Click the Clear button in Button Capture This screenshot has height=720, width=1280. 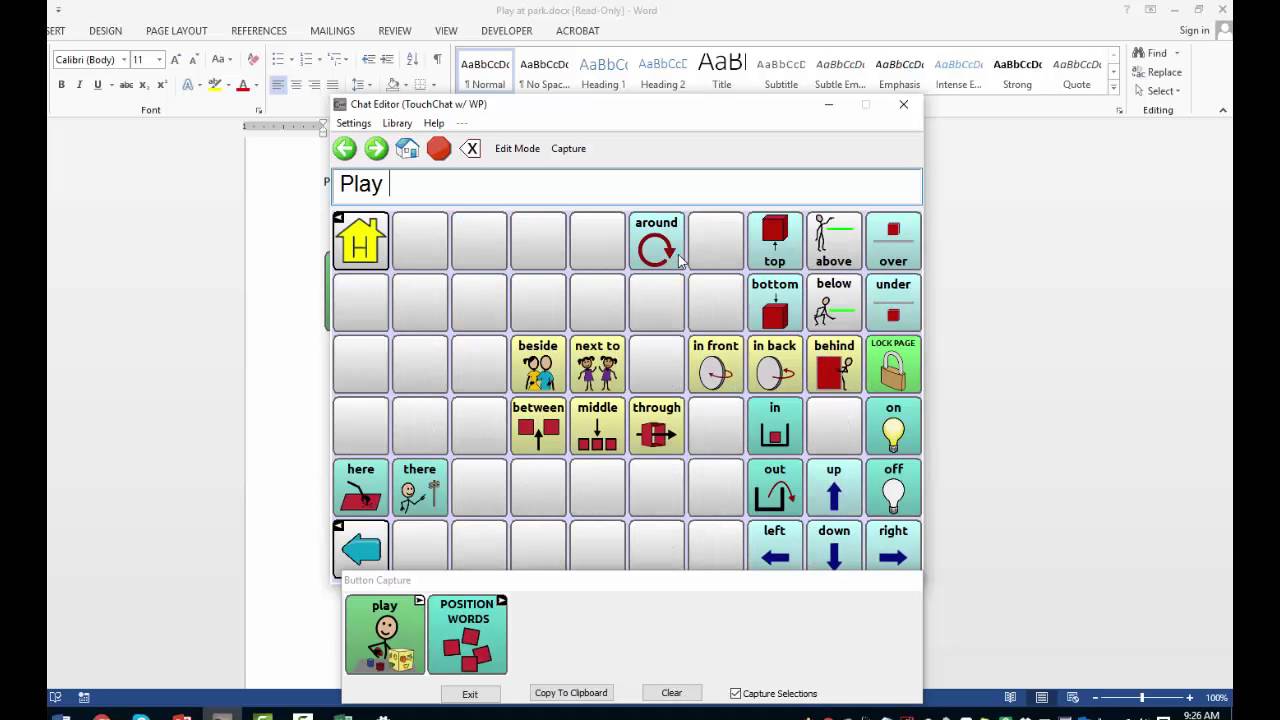[671, 693]
